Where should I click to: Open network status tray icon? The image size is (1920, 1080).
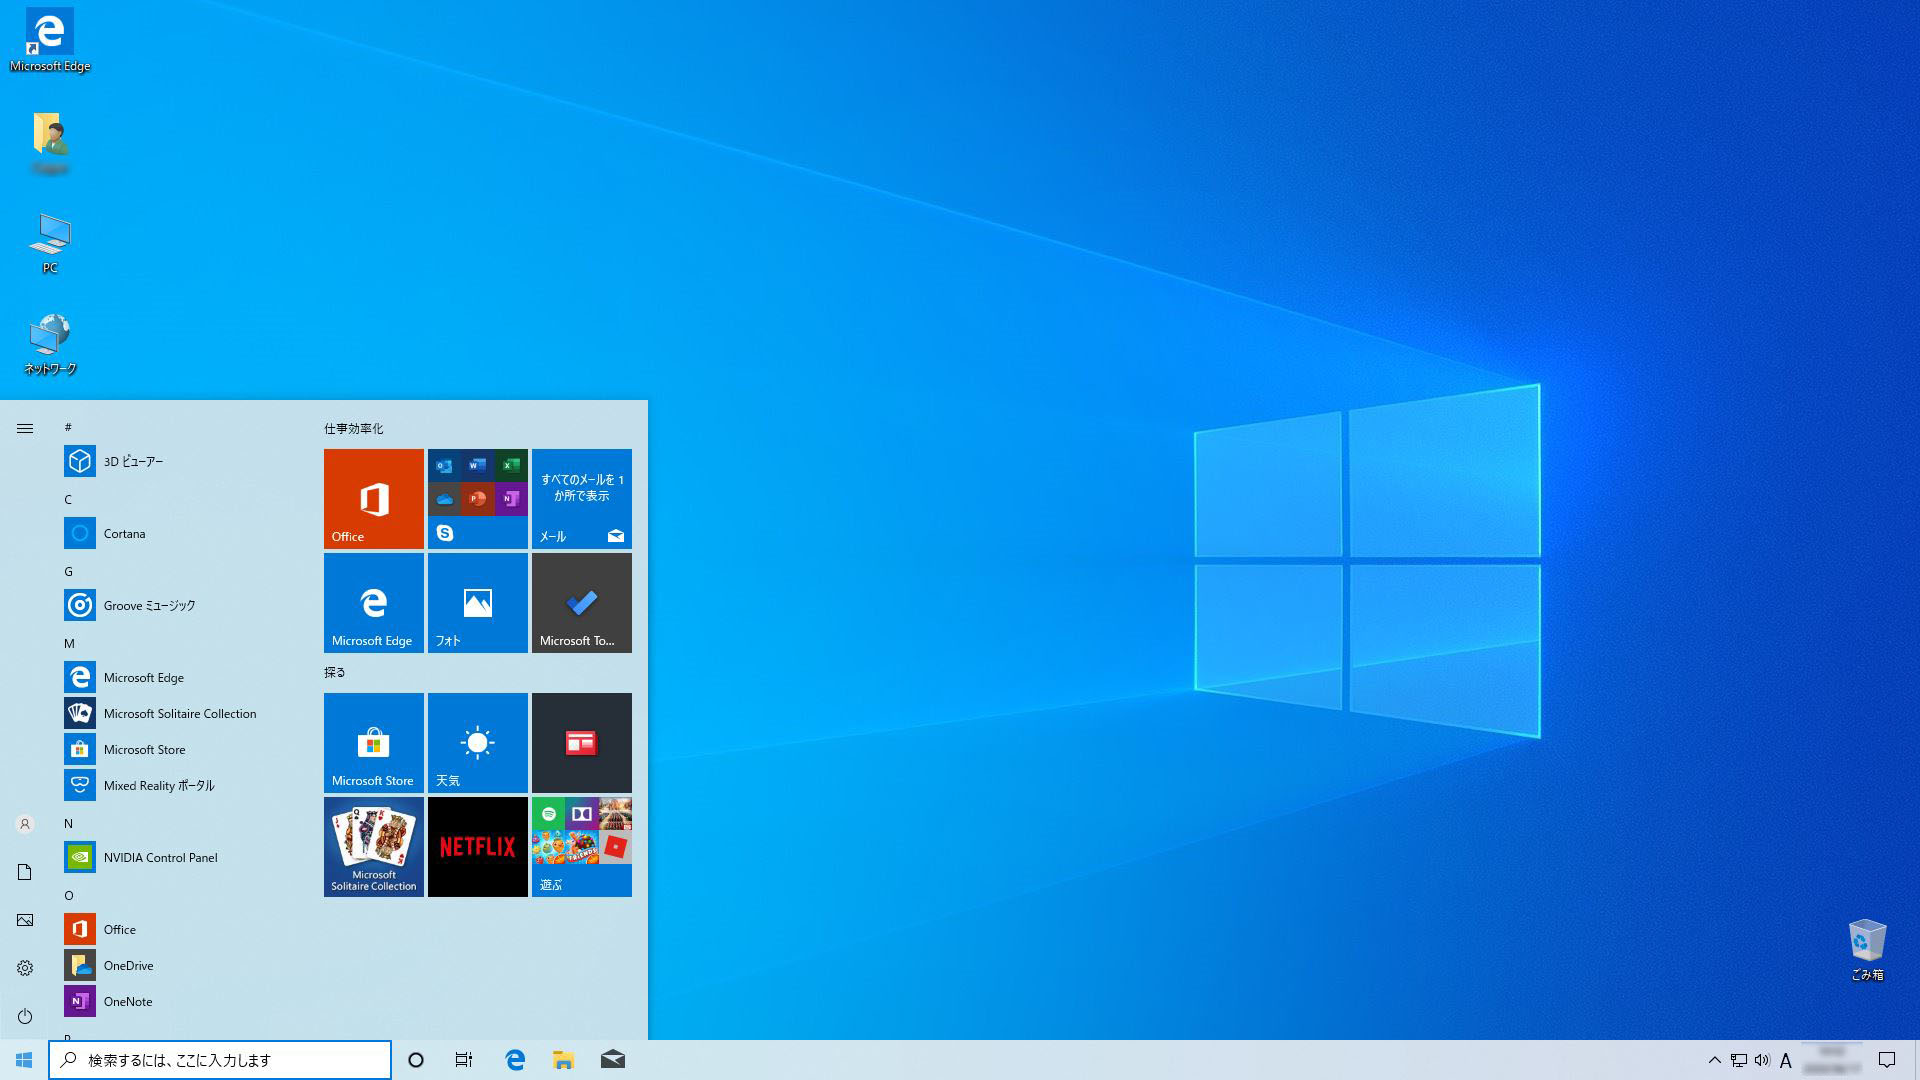click(x=1739, y=1060)
